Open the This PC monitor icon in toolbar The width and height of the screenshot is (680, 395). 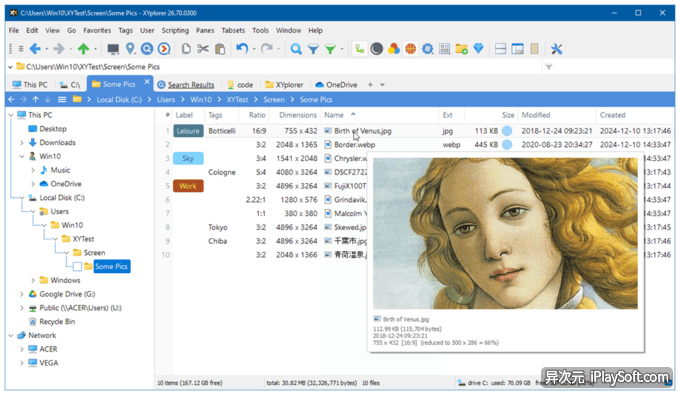[113, 49]
